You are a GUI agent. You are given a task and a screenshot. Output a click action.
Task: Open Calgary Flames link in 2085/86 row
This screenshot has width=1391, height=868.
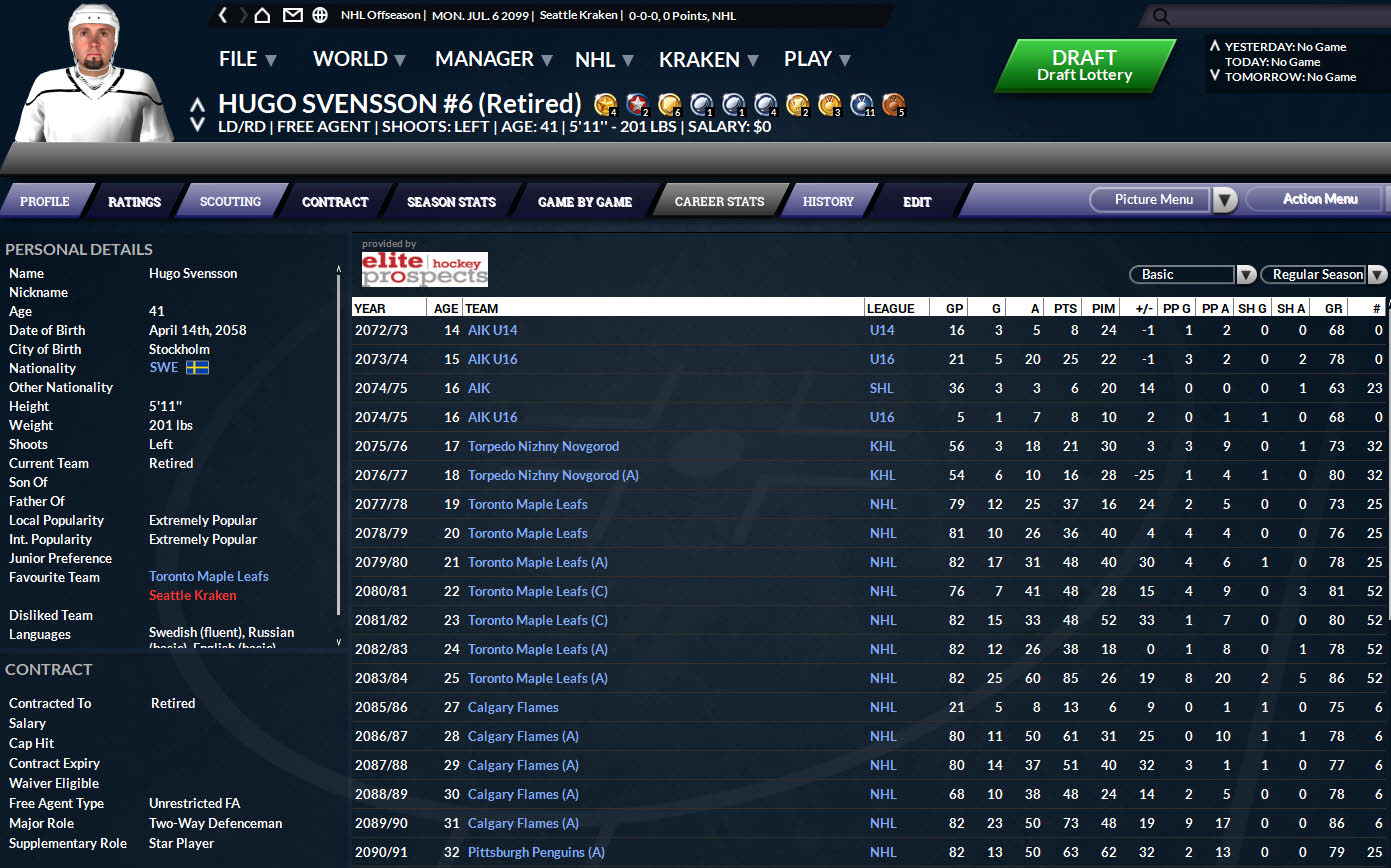pyautogui.click(x=513, y=707)
